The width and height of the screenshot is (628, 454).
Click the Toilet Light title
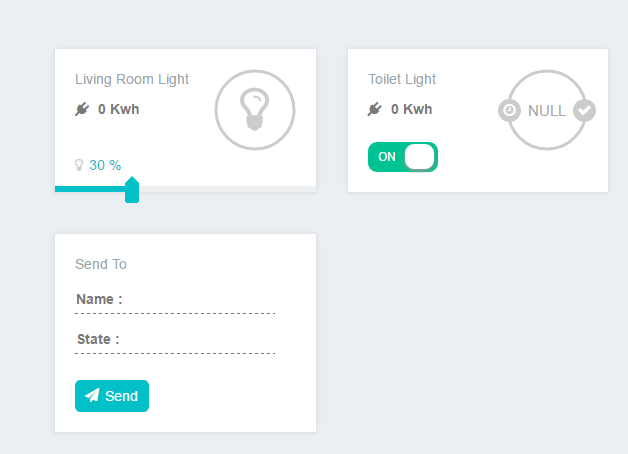tap(402, 79)
